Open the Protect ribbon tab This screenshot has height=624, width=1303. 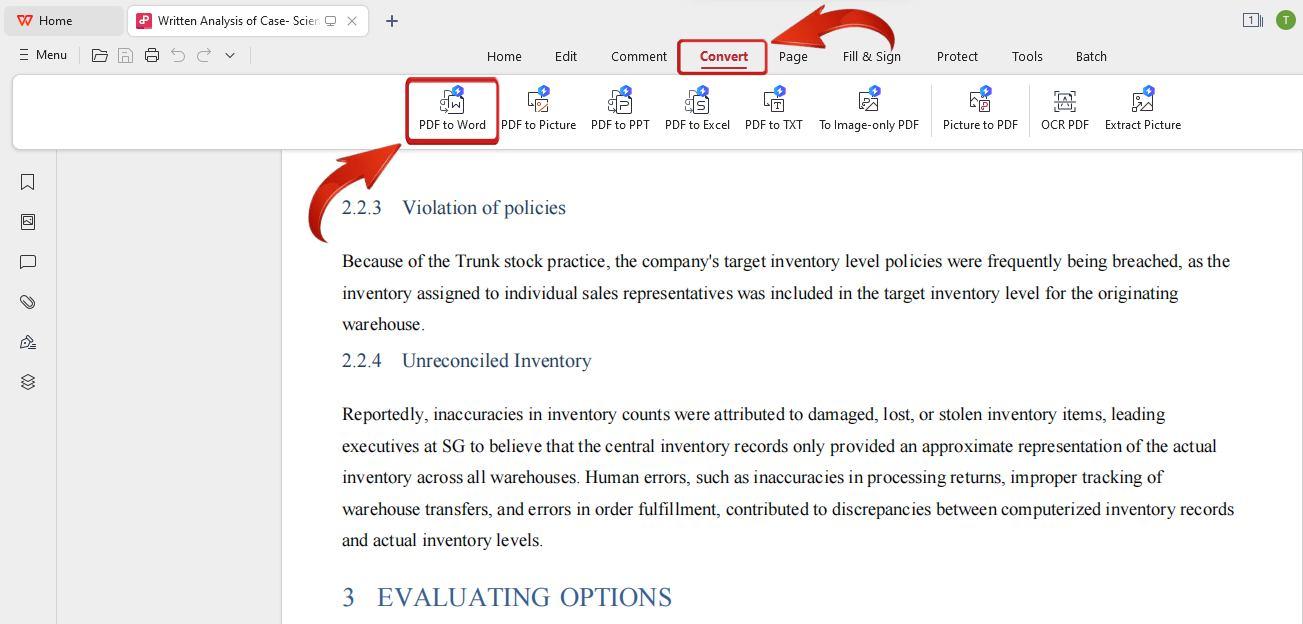(x=957, y=57)
